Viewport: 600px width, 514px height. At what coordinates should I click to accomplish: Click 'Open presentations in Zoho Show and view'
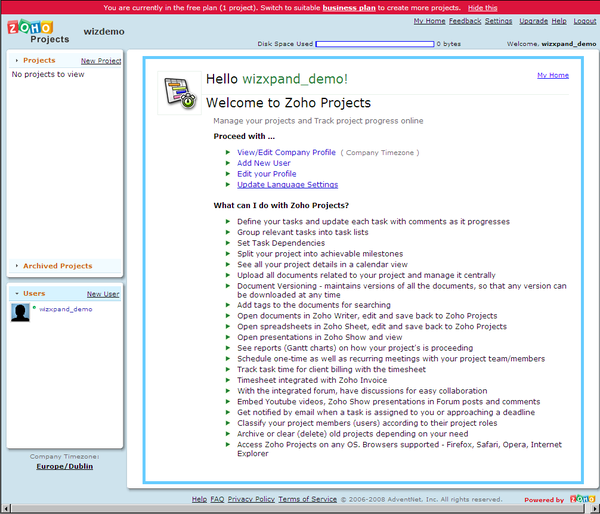(x=320, y=337)
